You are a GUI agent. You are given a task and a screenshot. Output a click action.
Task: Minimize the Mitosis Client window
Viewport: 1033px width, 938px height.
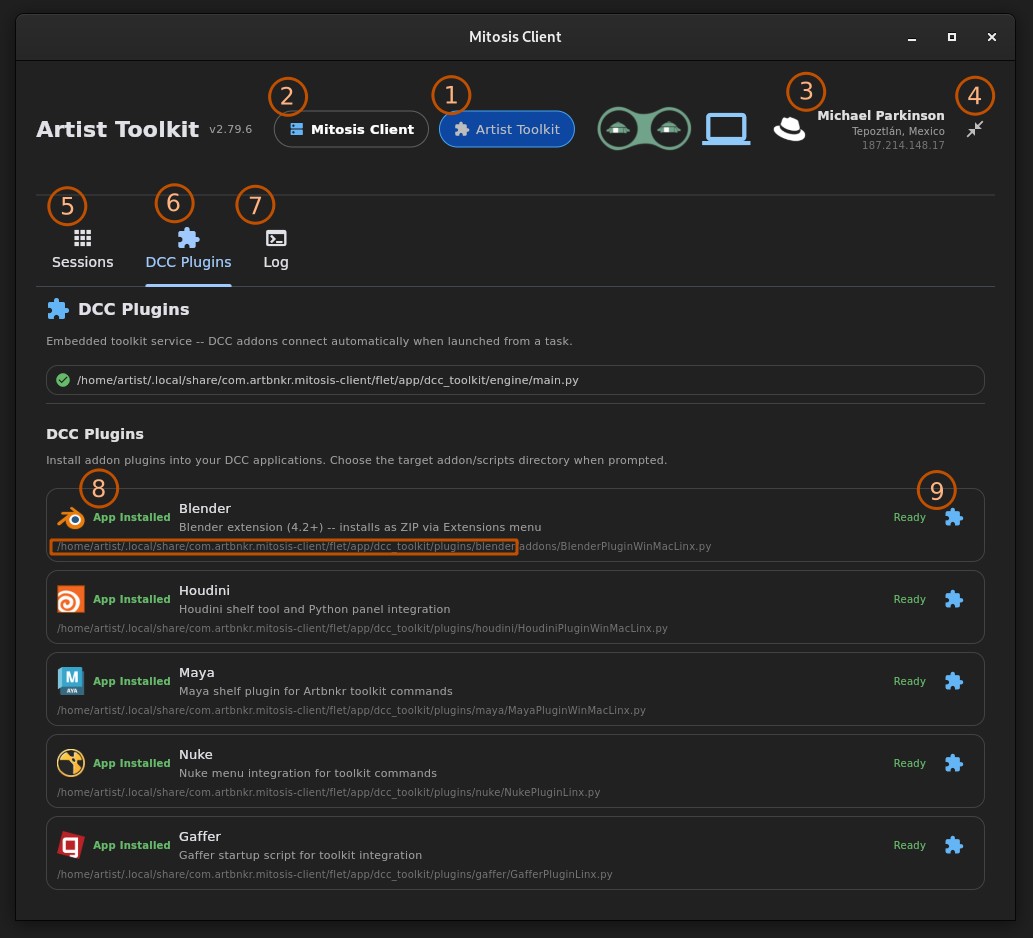coord(912,38)
